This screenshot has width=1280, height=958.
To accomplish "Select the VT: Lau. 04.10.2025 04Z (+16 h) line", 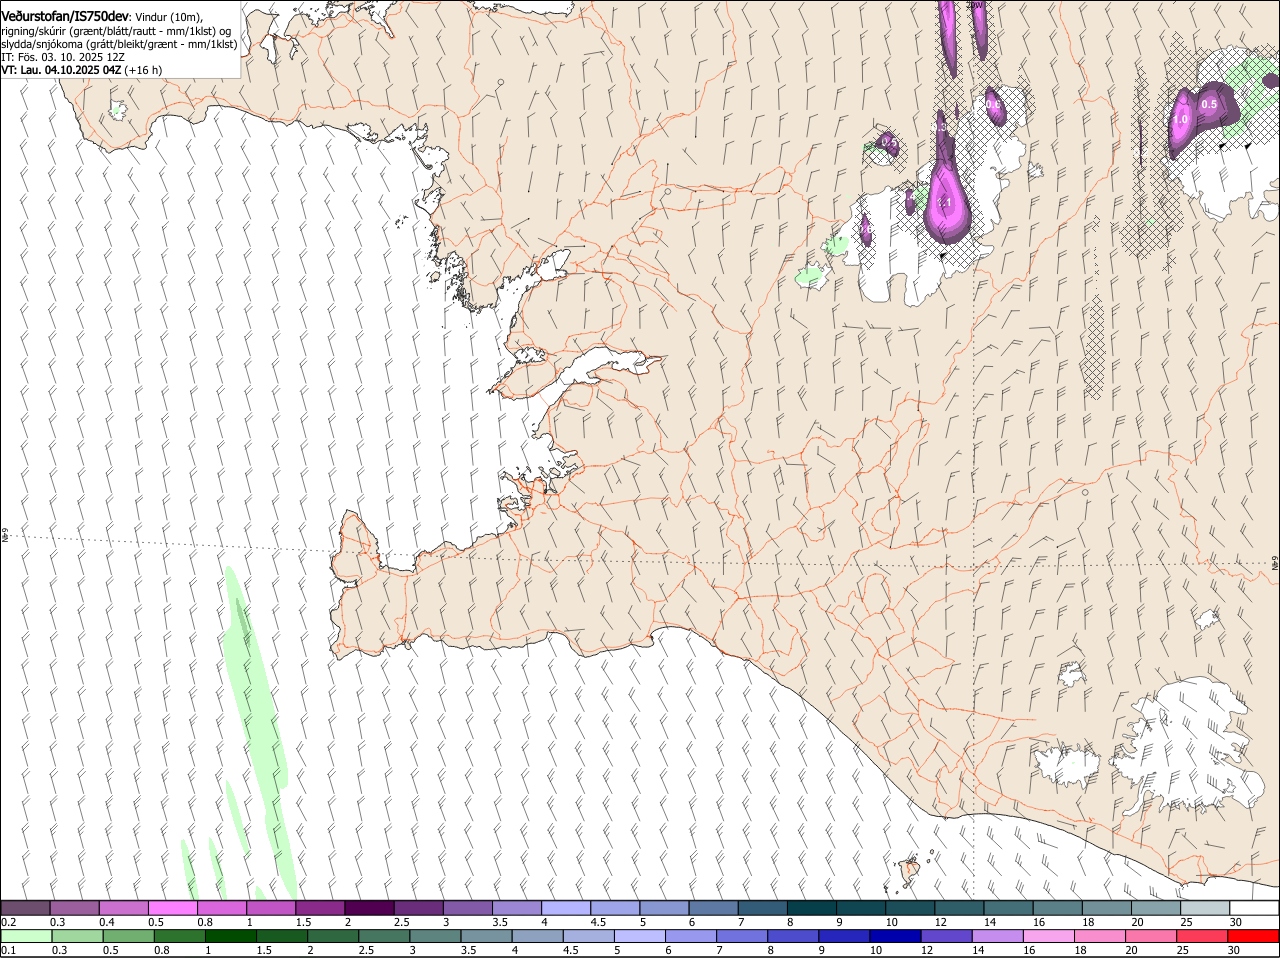I will (x=82, y=70).
